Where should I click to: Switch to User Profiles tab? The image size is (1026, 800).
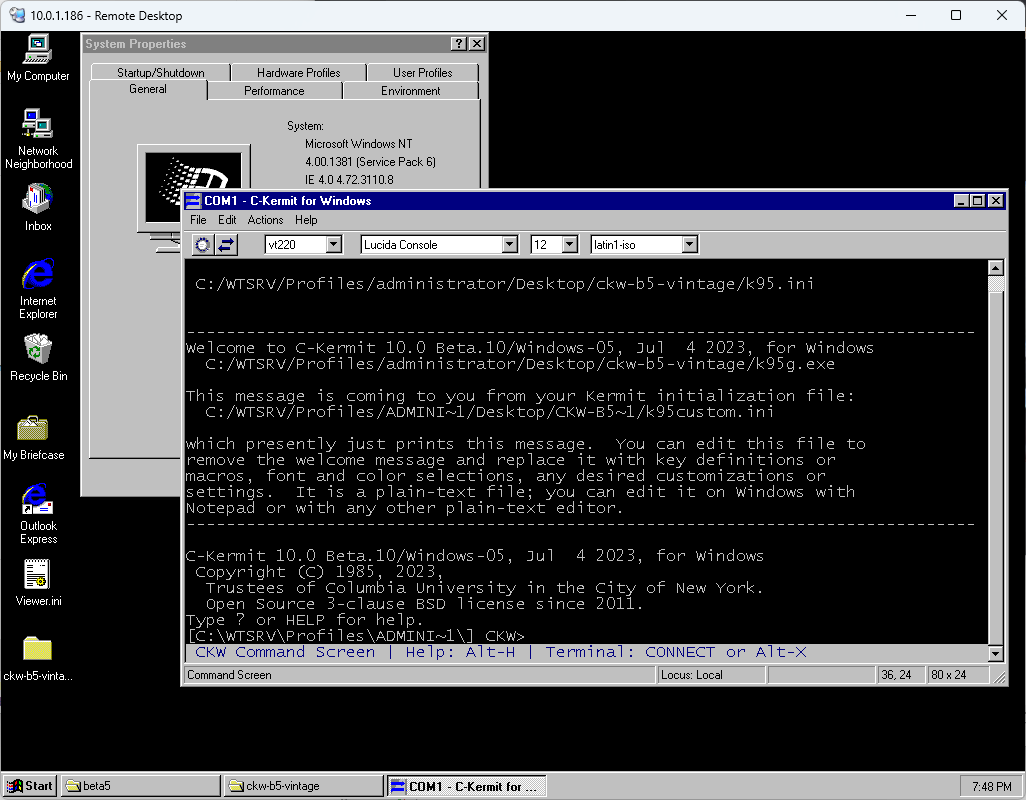(x=422, y=73)
